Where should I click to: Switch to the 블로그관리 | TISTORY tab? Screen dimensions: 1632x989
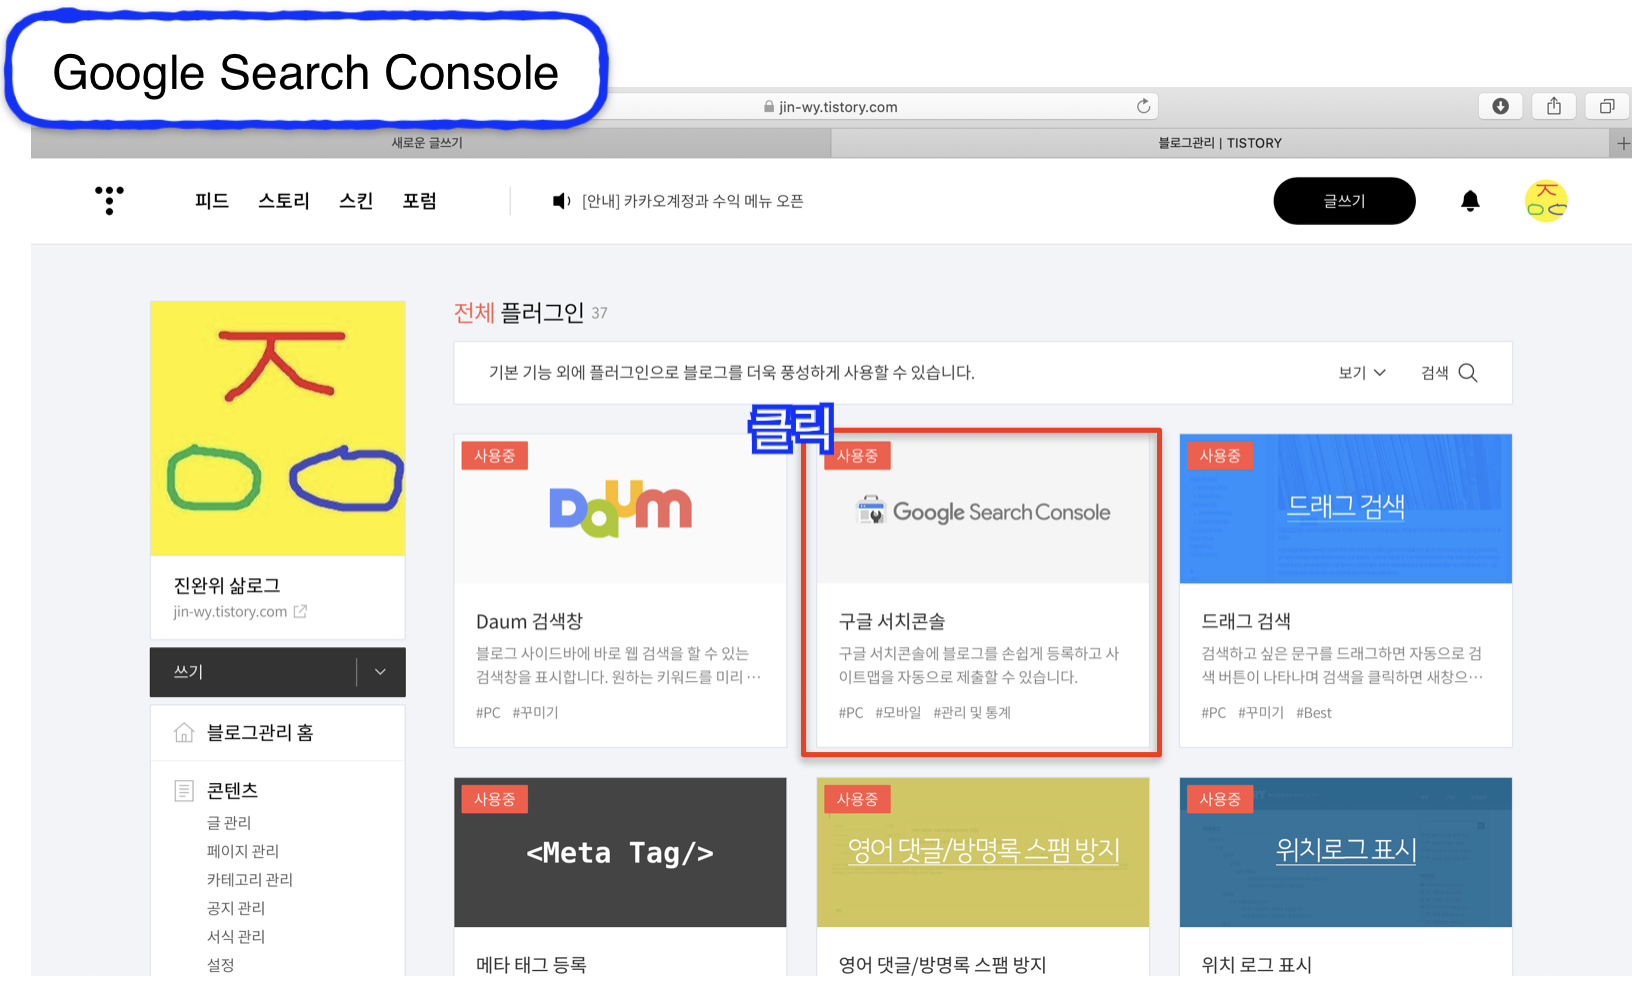tap(1220, 143)
